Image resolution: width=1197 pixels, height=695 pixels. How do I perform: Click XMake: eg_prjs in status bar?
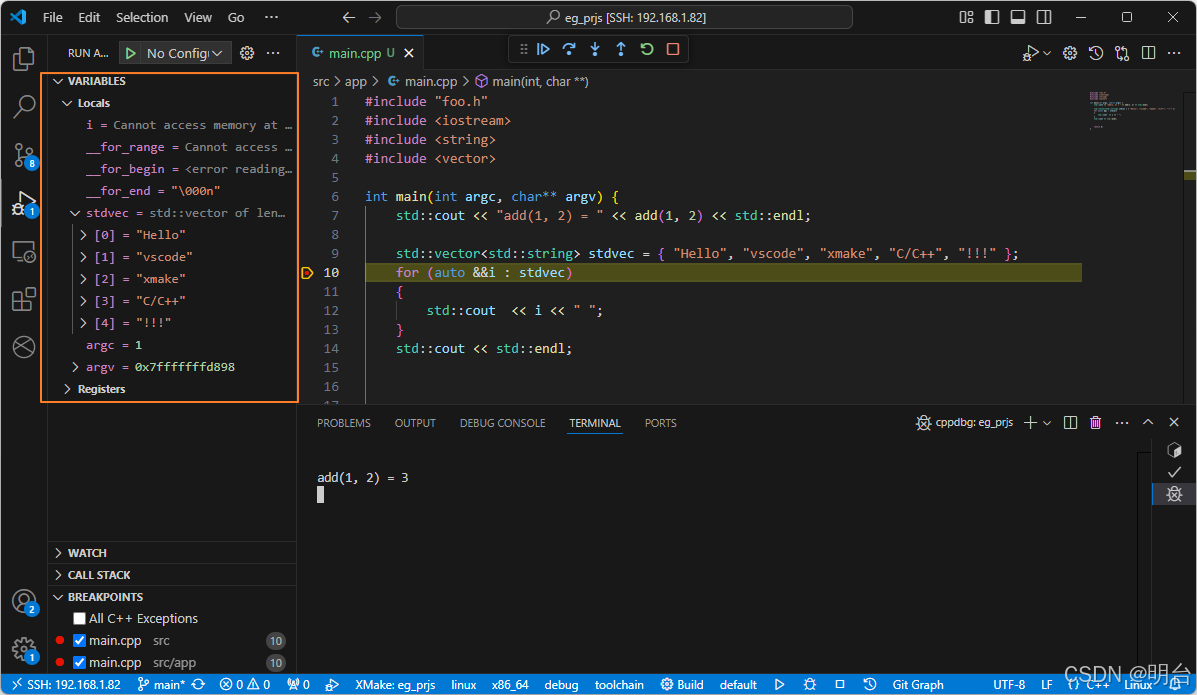click(395, 684)
